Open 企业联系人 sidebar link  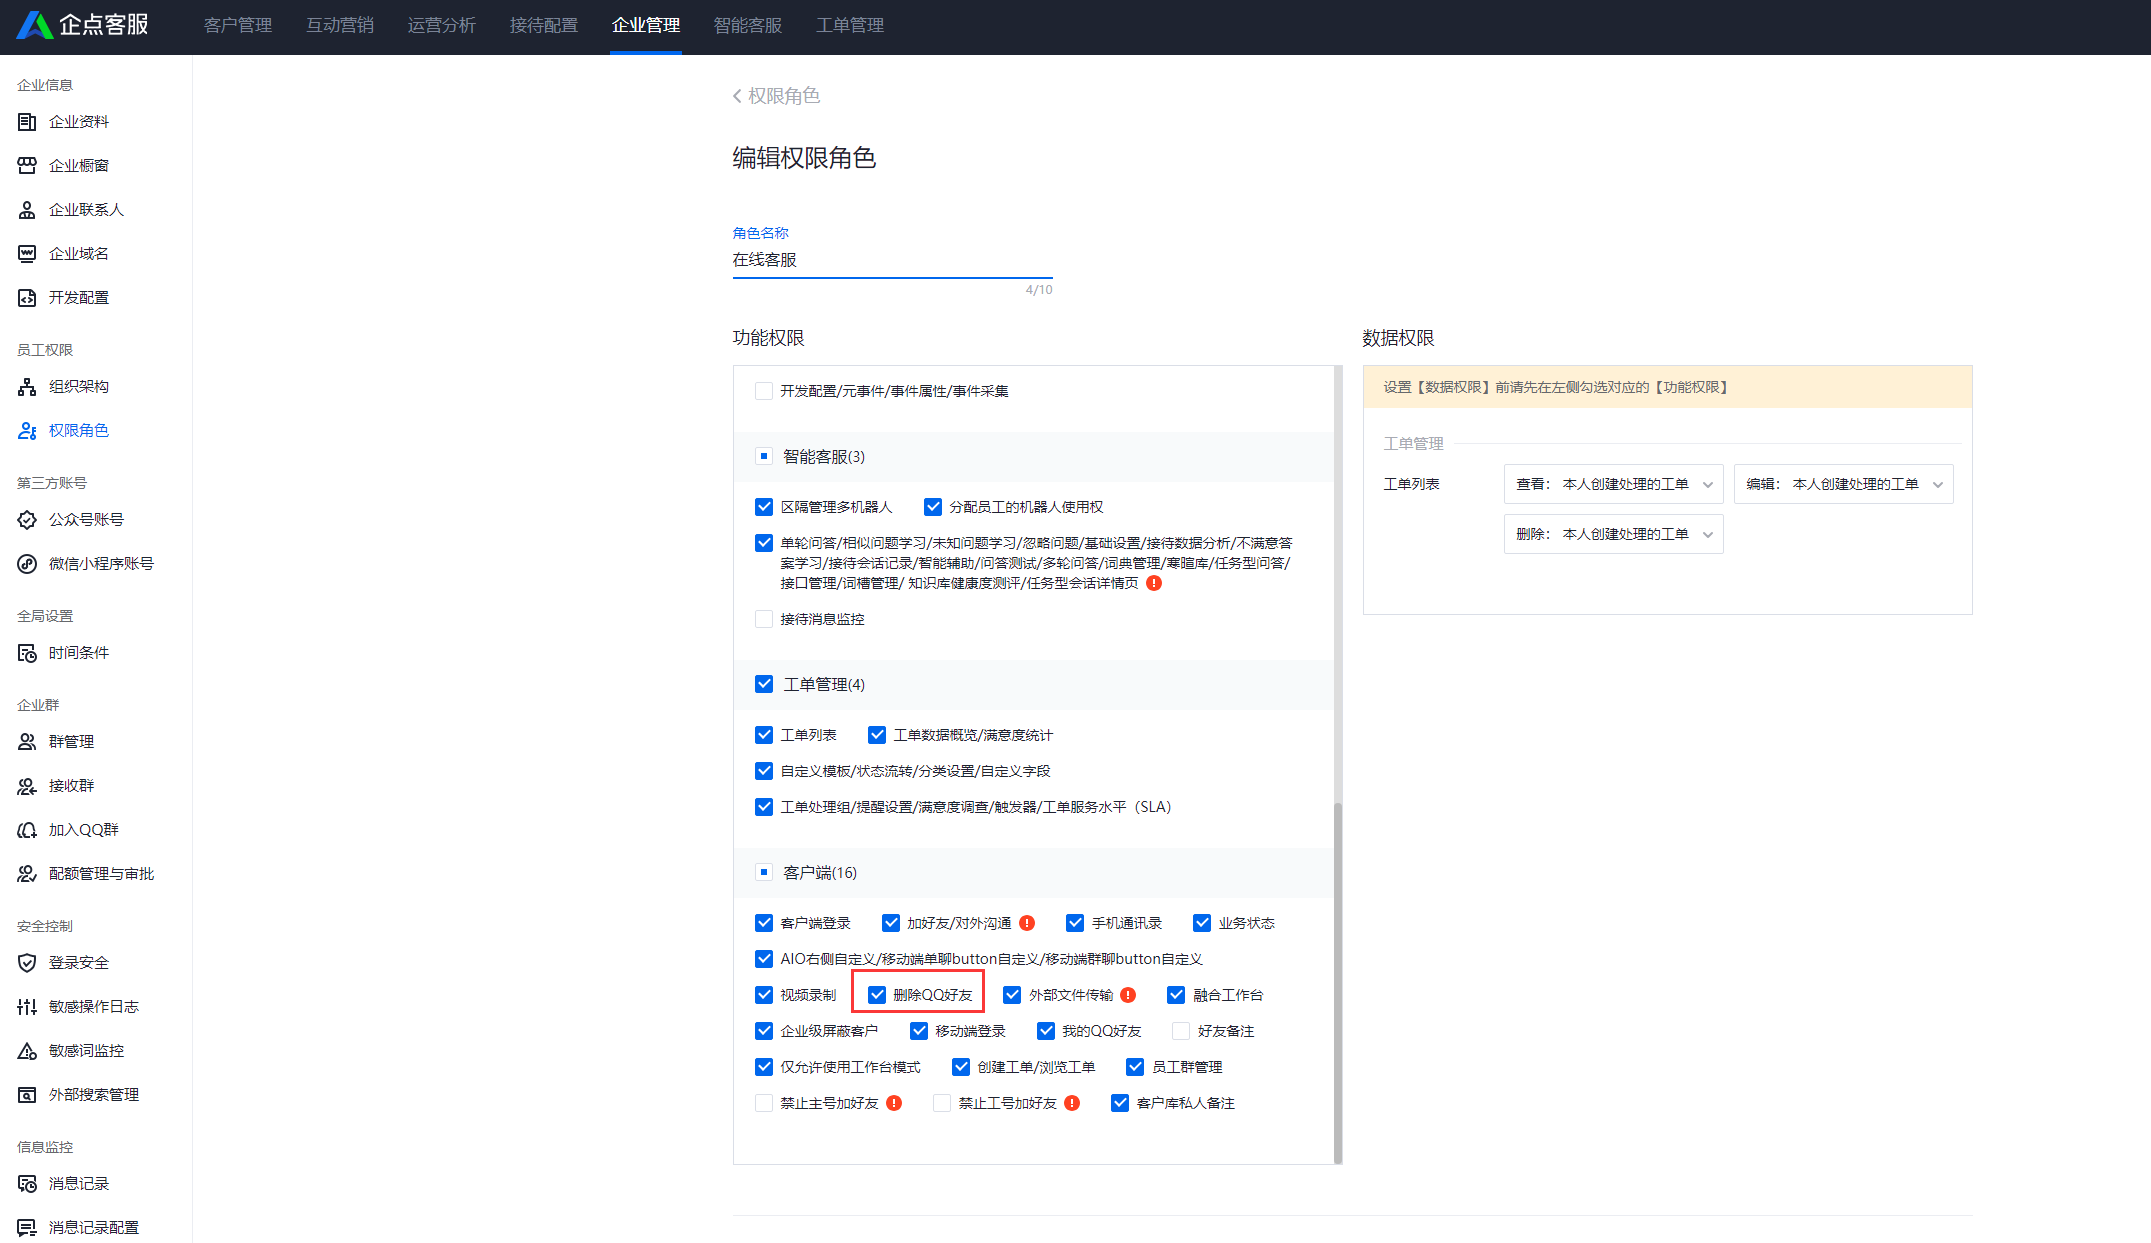86,210
